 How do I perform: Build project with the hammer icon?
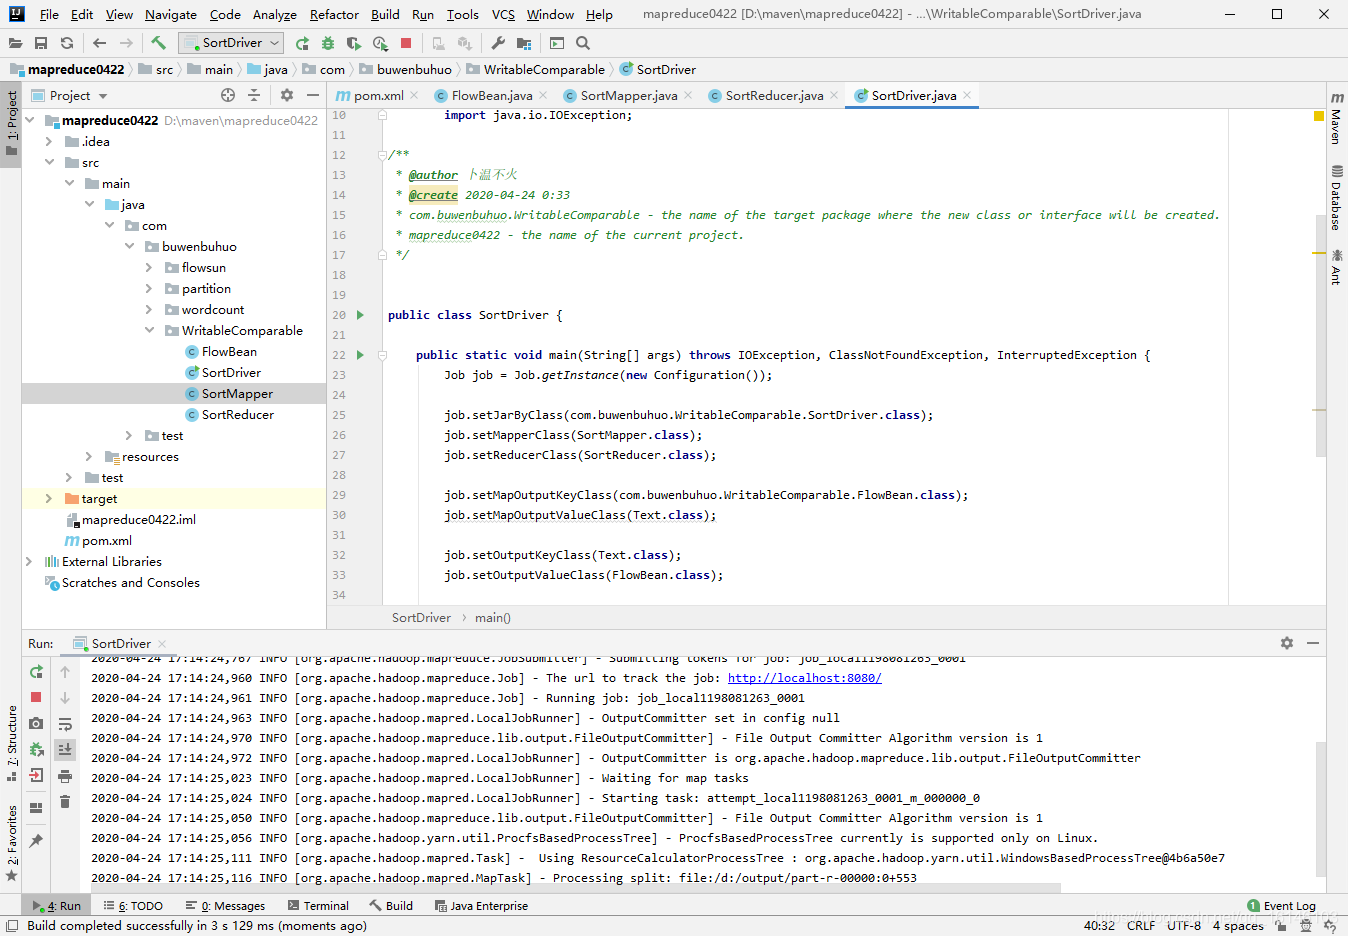pyautogui.click(x=158, y=43)
